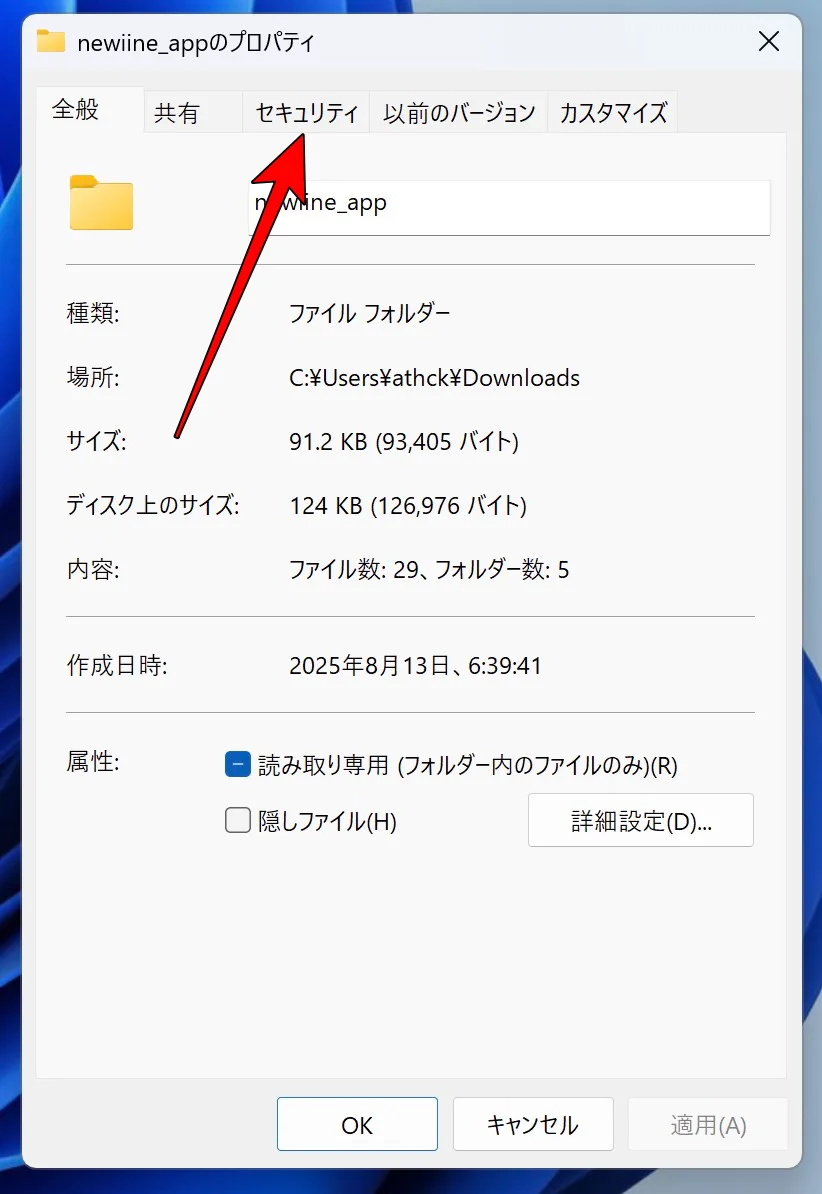The image size is (822, 1194).
Task: Click the 適用(A) button
Action: tap(708, 1124)
